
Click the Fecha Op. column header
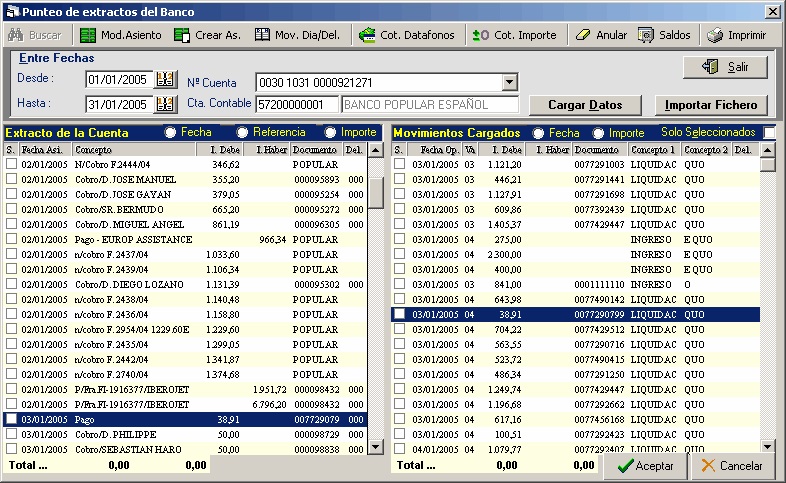pos(435,150)
